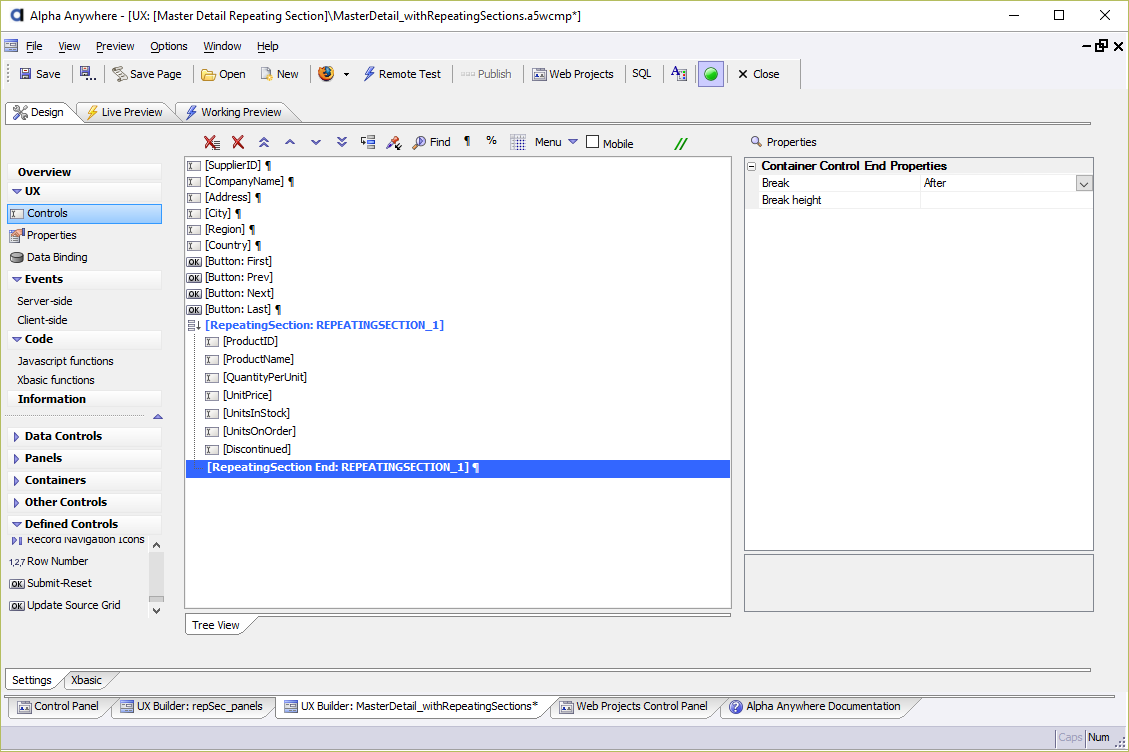
Task: Open the File menu
Action: 34,46
